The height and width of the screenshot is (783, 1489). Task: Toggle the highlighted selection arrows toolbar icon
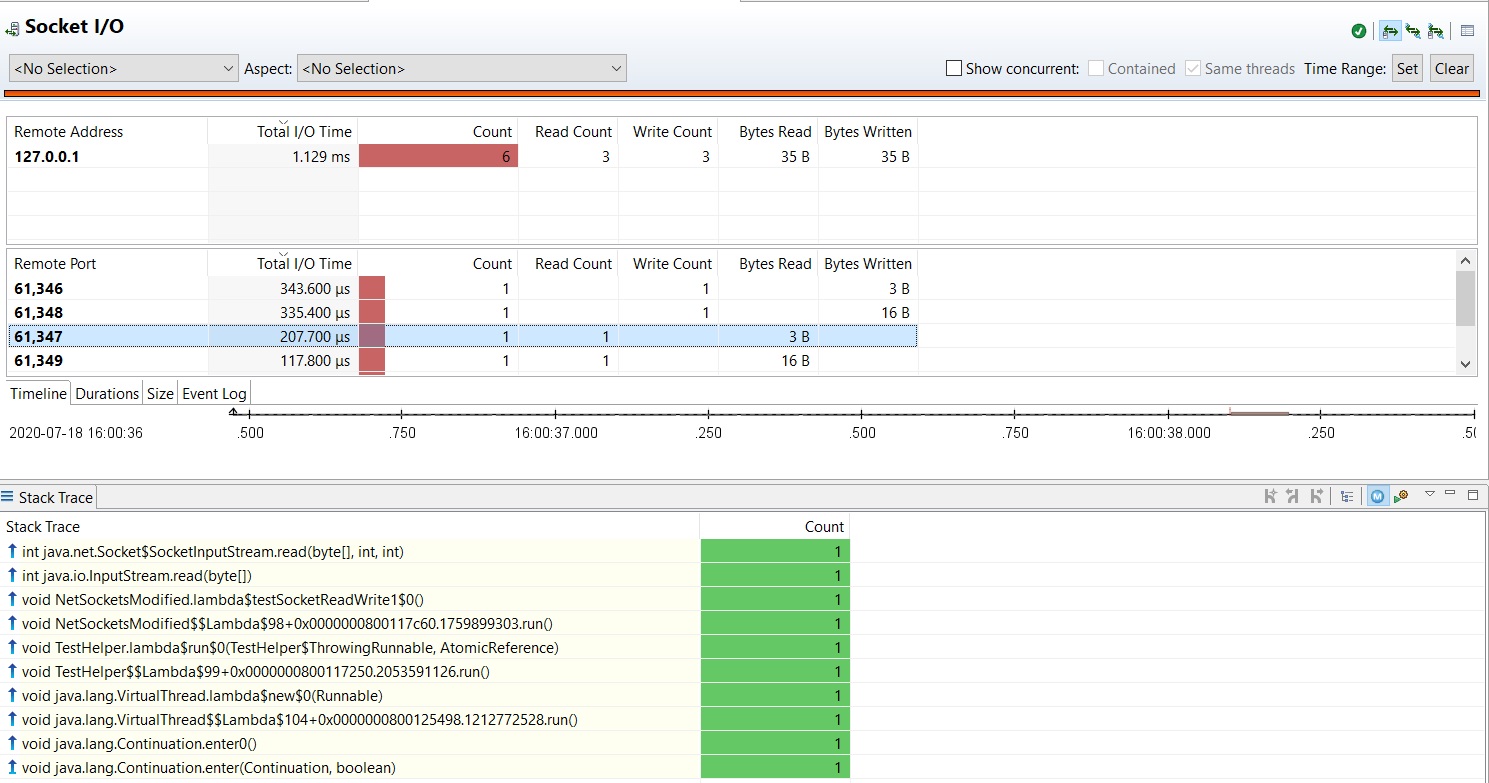(1389, 31)
